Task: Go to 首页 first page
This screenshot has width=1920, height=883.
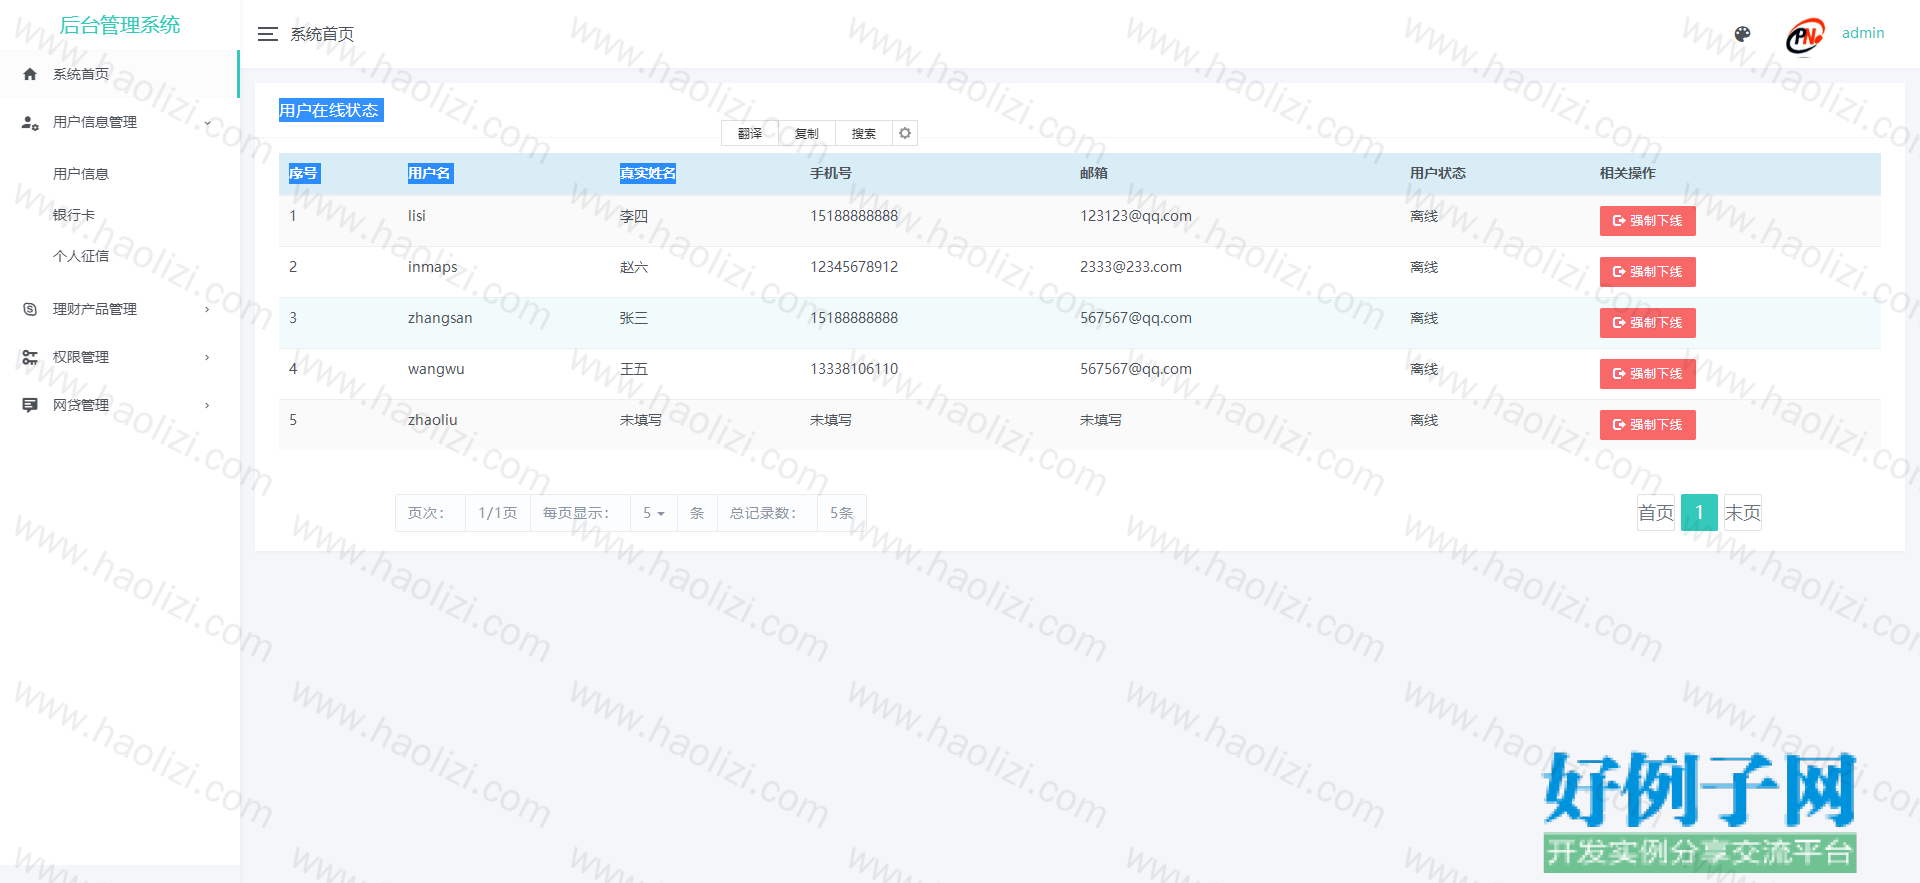Action: (1656, 513)
